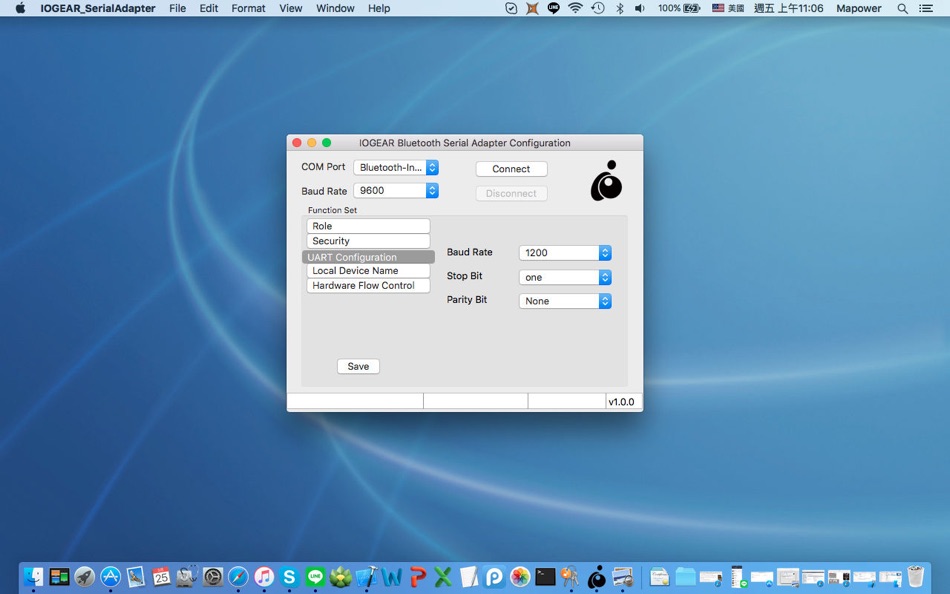Open the Window menu
Viewport: 950px width, 594px height.
point(335,8)
